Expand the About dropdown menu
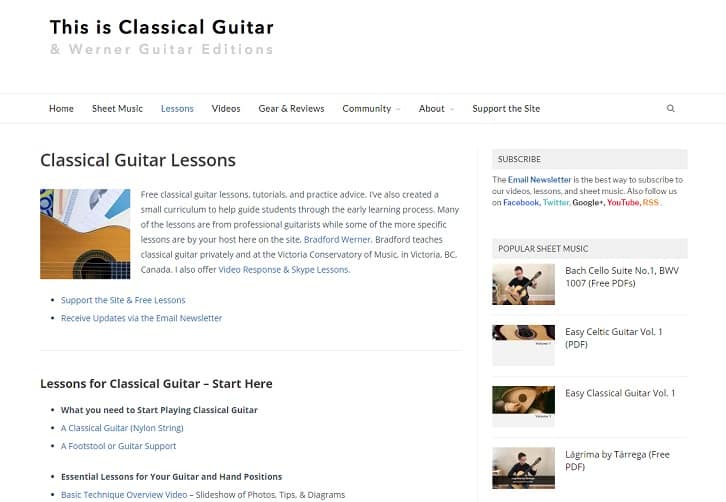 tap(436, 108)
